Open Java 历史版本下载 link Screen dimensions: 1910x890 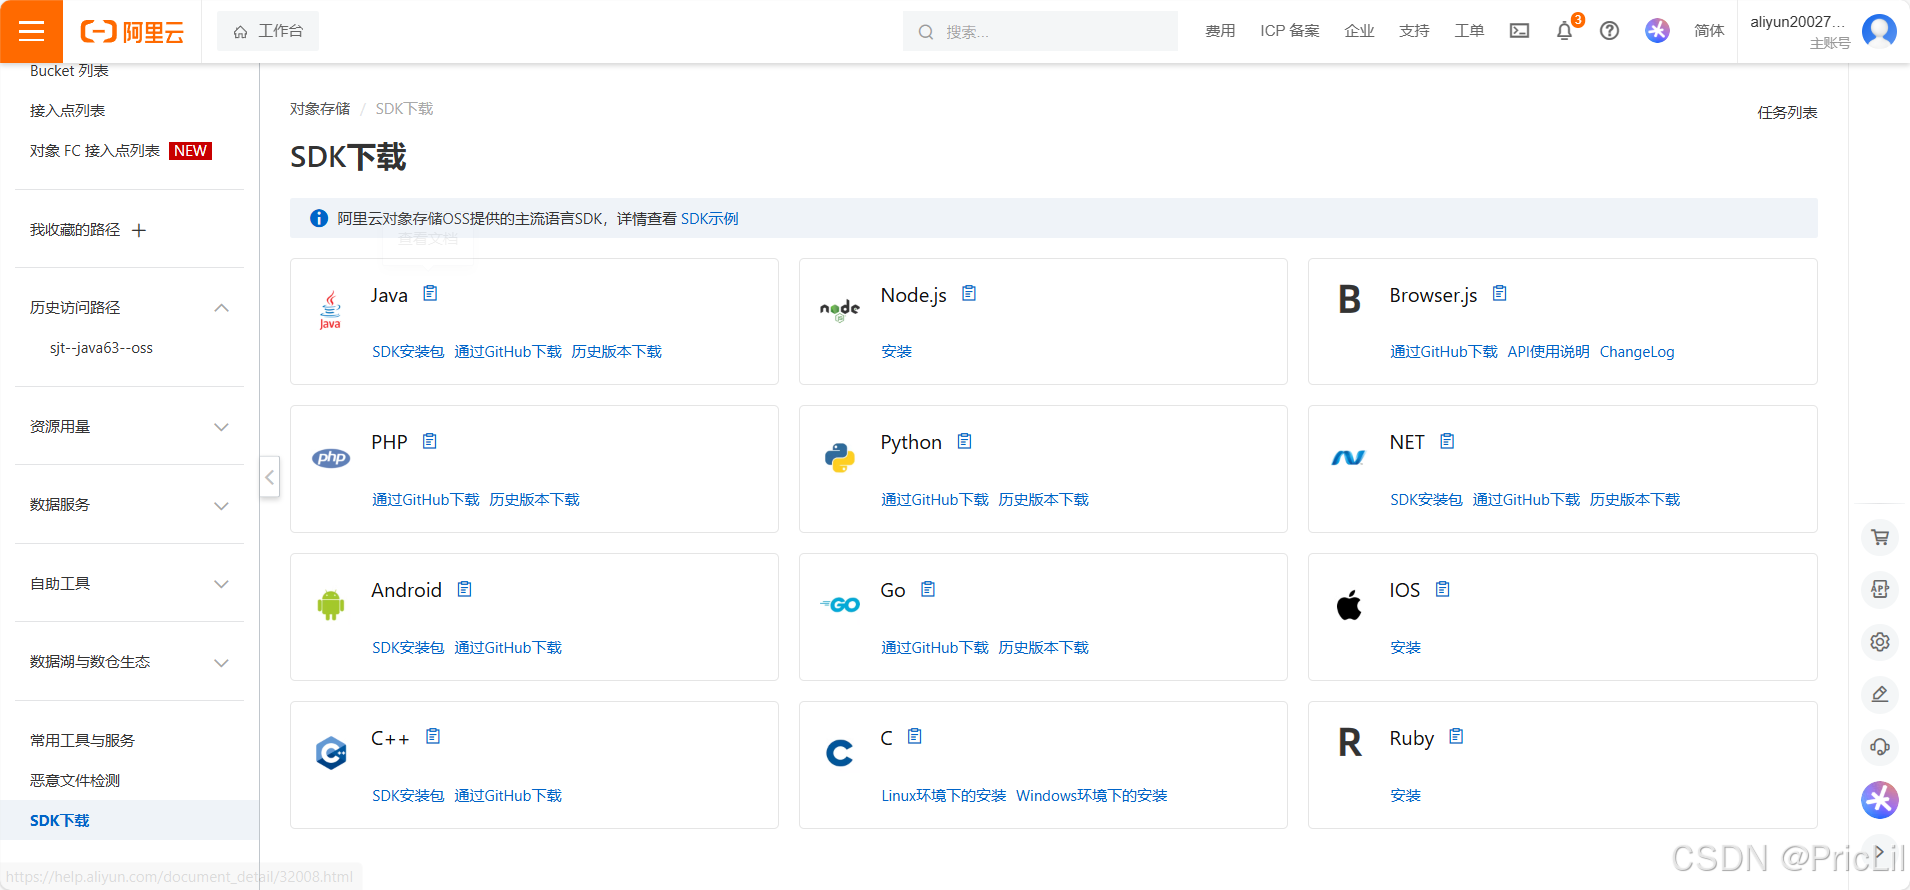point(617,352)
